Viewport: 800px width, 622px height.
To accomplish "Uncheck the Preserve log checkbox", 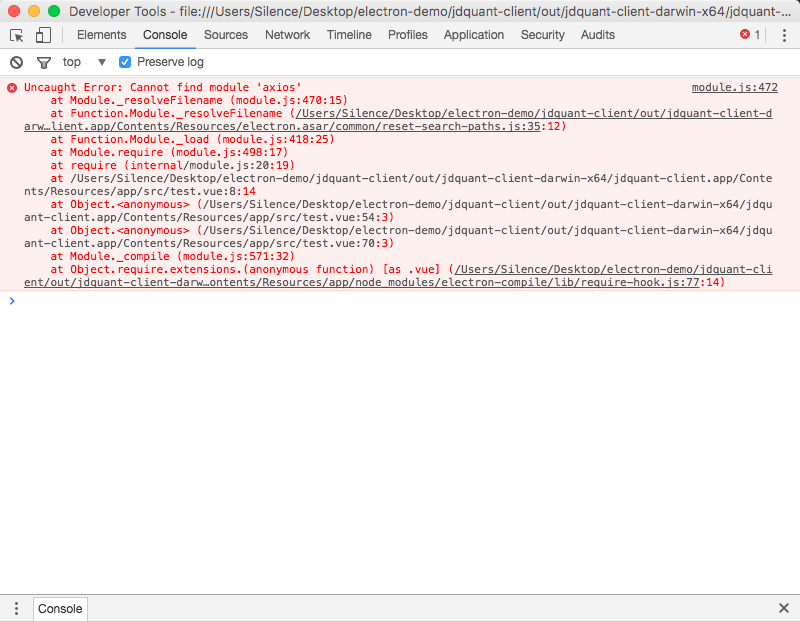I will coord(124,62).
